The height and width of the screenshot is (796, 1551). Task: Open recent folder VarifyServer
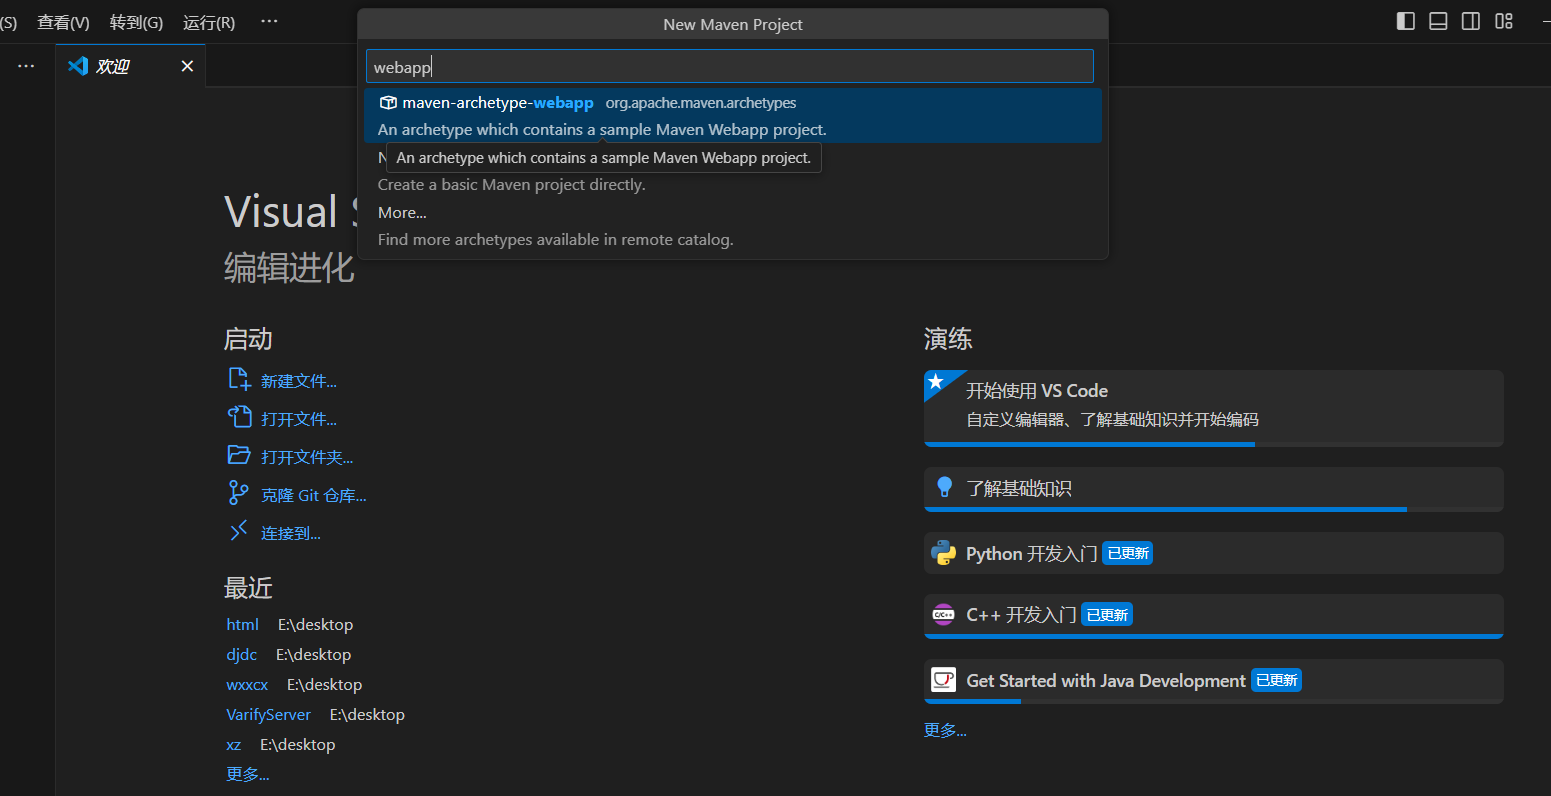pyautogui.click(x=268, y=714)
